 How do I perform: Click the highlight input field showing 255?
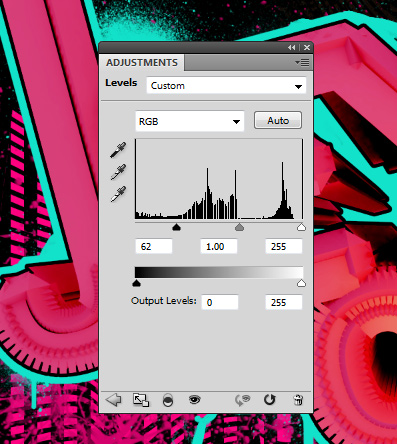pyautogui.click(x=284, y=247)
